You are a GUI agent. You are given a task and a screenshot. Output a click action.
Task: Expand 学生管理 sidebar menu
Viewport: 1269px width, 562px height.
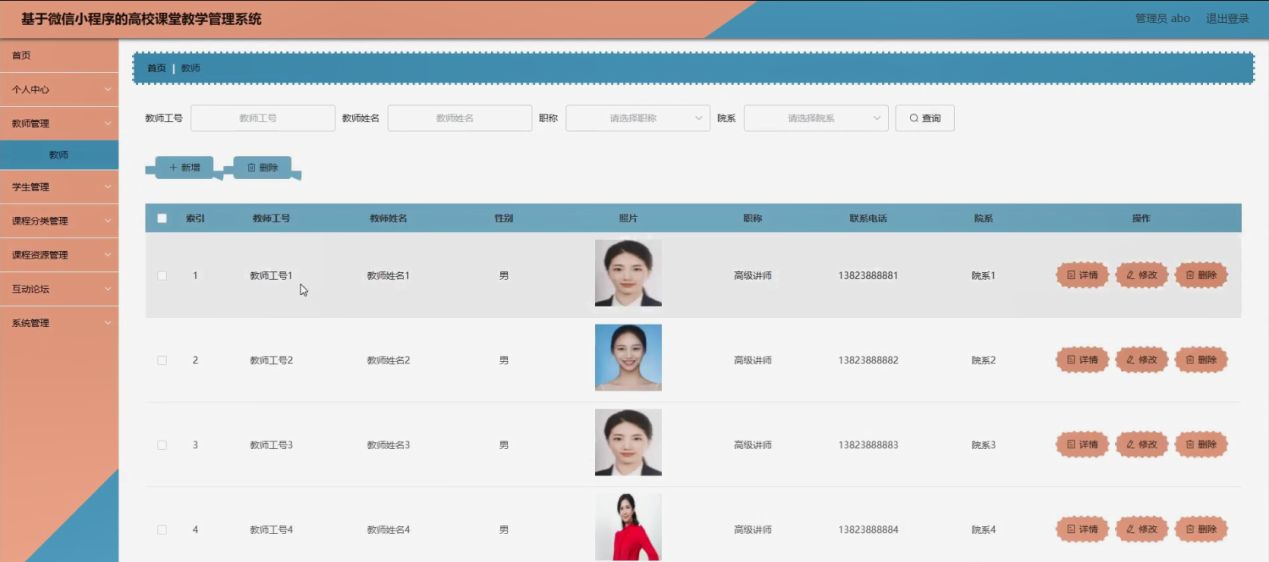click(59, 187)
